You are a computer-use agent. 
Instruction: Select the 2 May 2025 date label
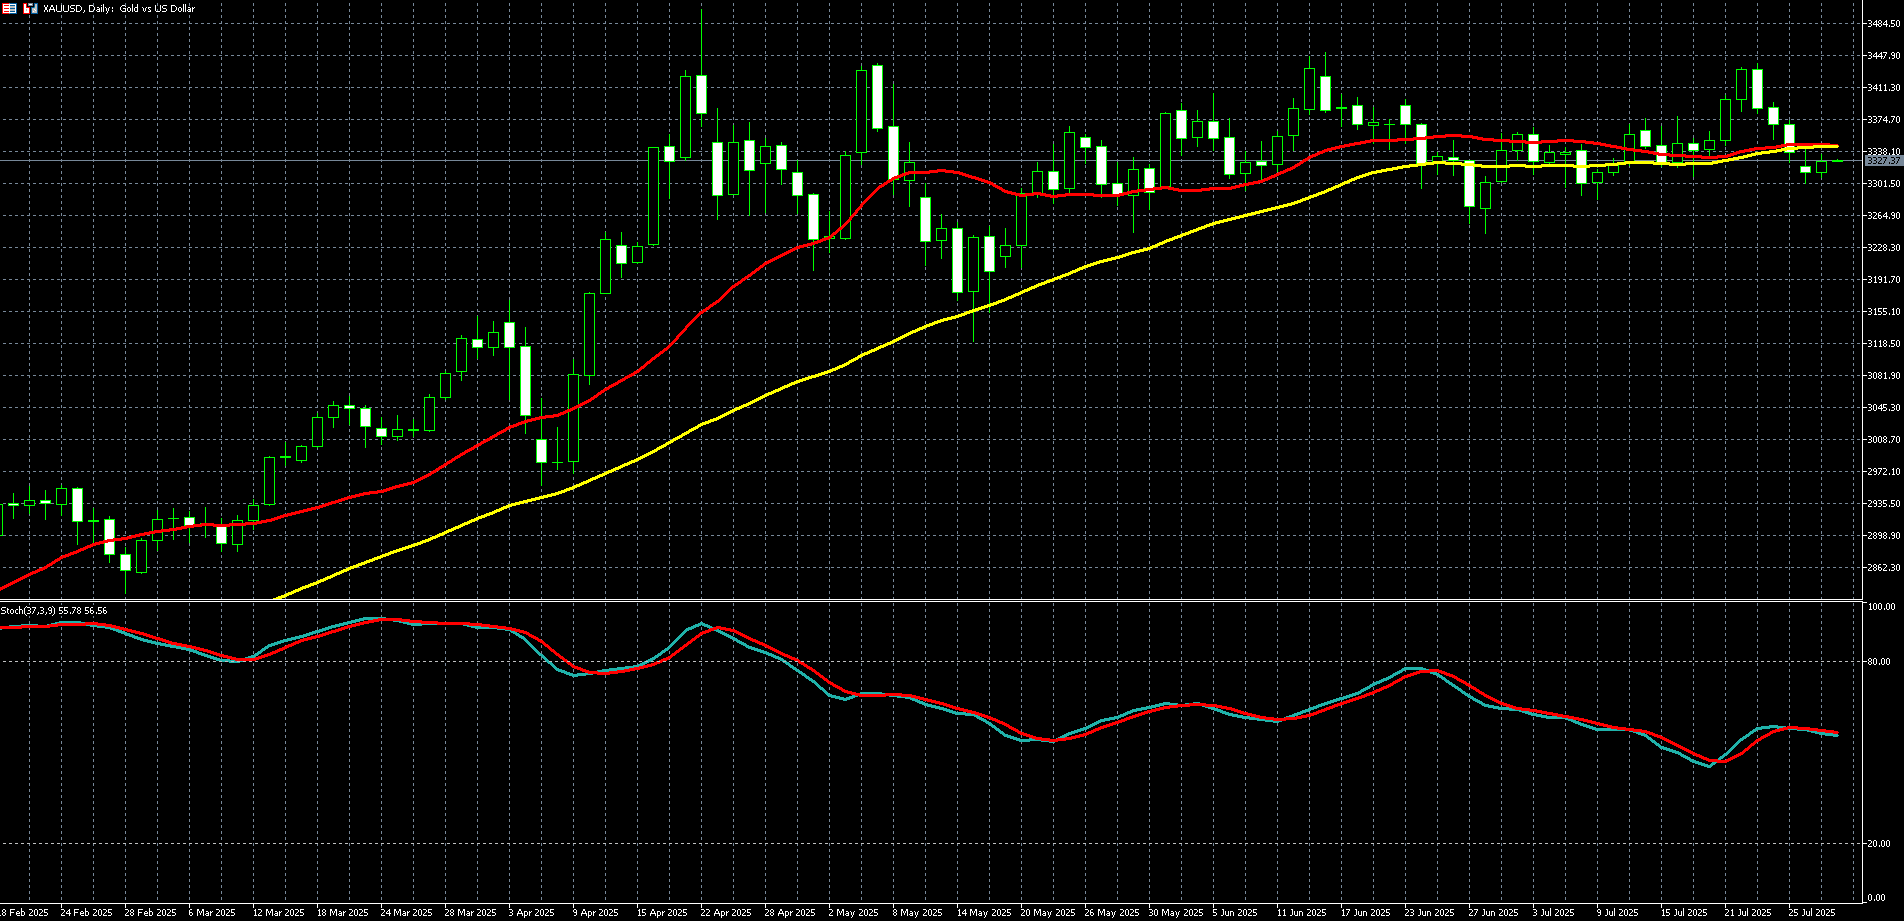(x=853, y=913)
